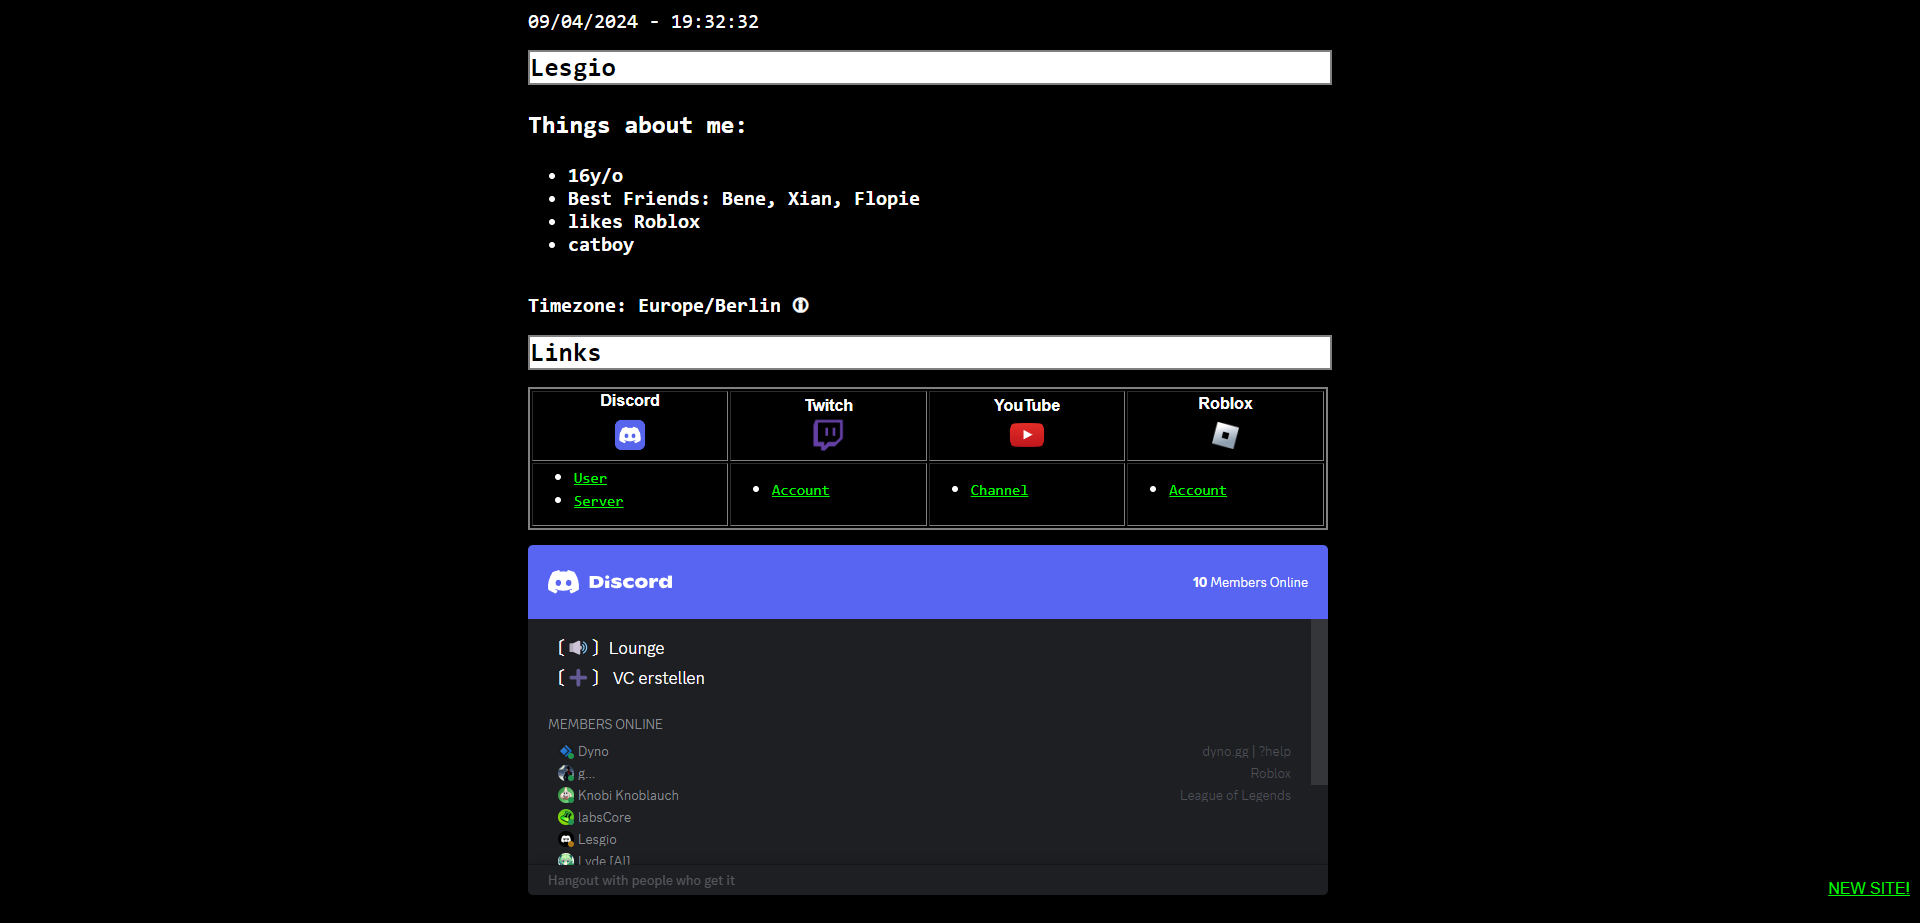Click the dyno.gg | ?help status text
Screen dimensions: 1920x923
pos(1246,752)
